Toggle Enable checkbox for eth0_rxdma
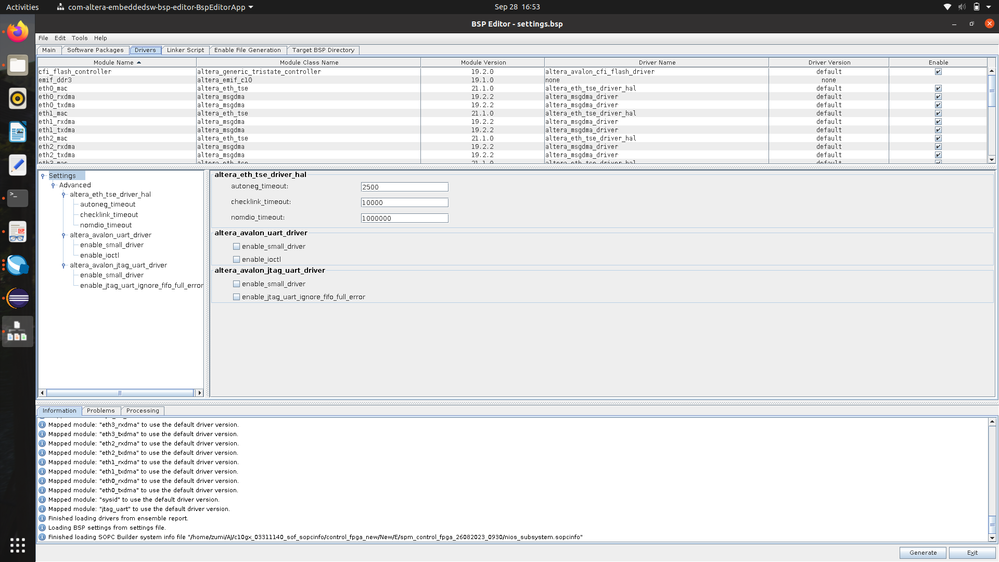 (938, 96)
